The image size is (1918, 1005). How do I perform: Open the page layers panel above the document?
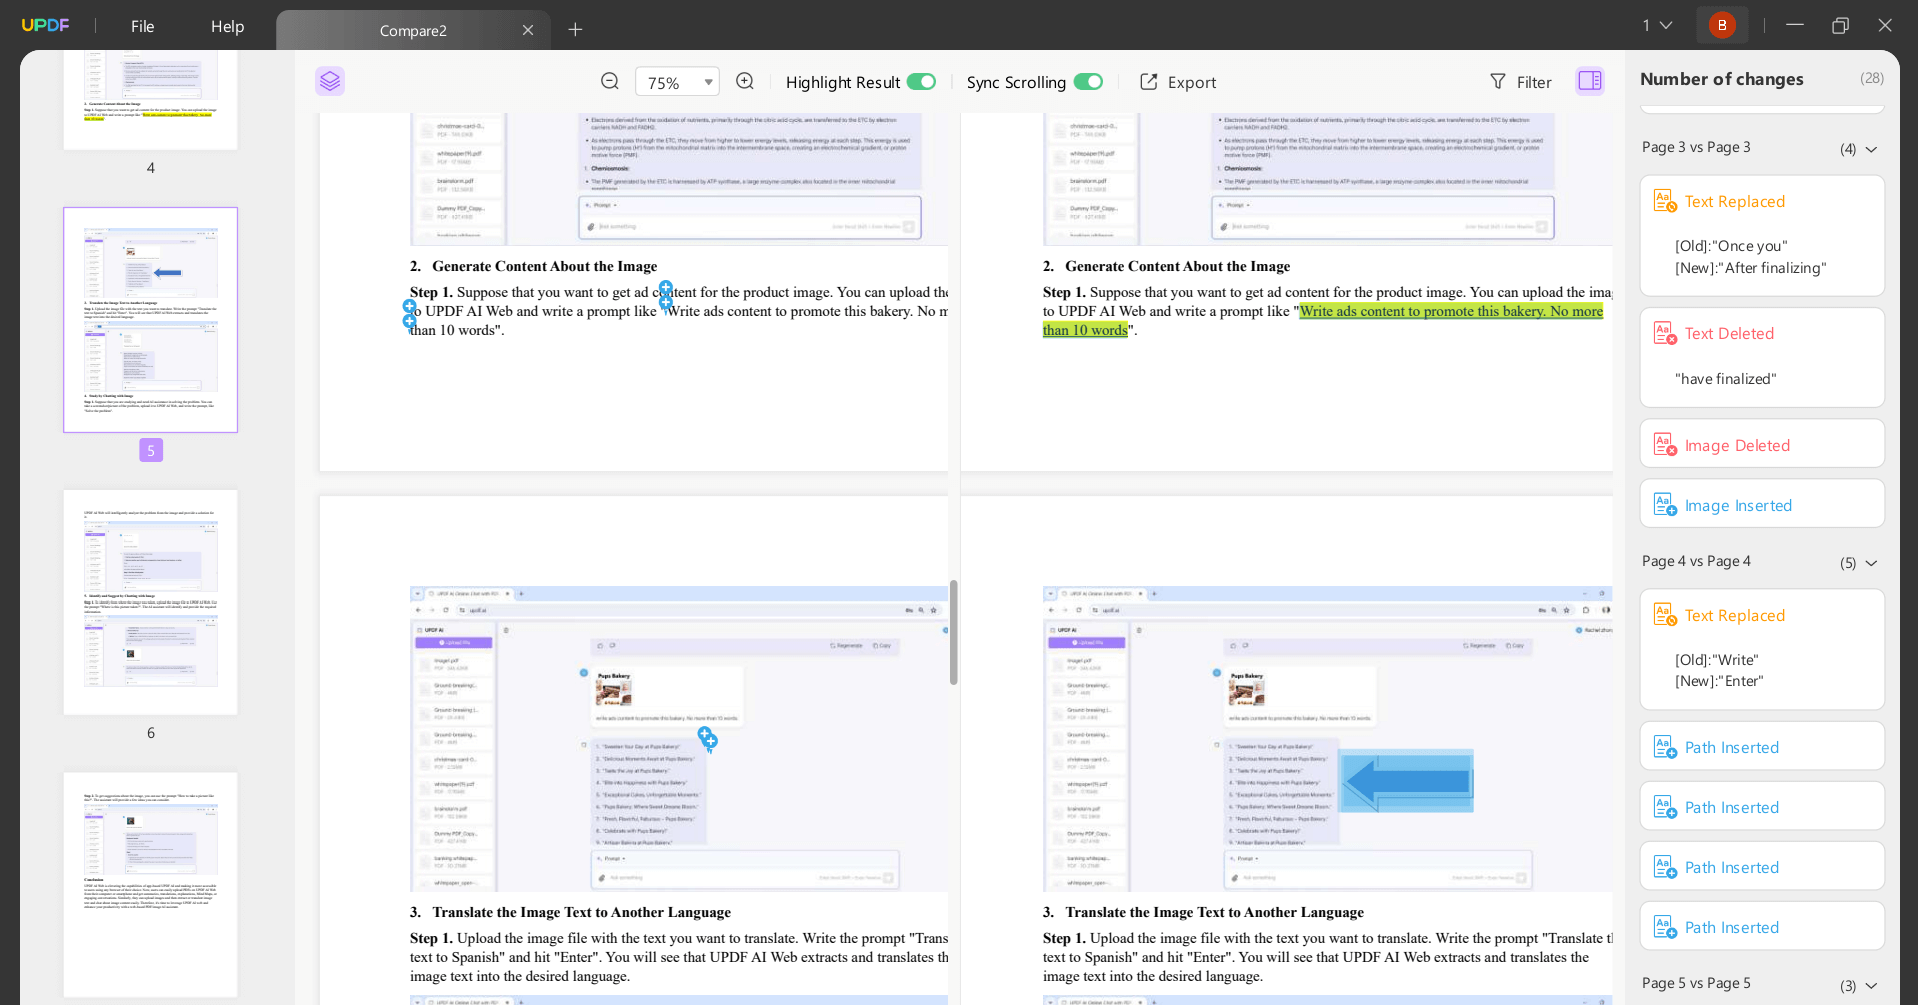330,81
